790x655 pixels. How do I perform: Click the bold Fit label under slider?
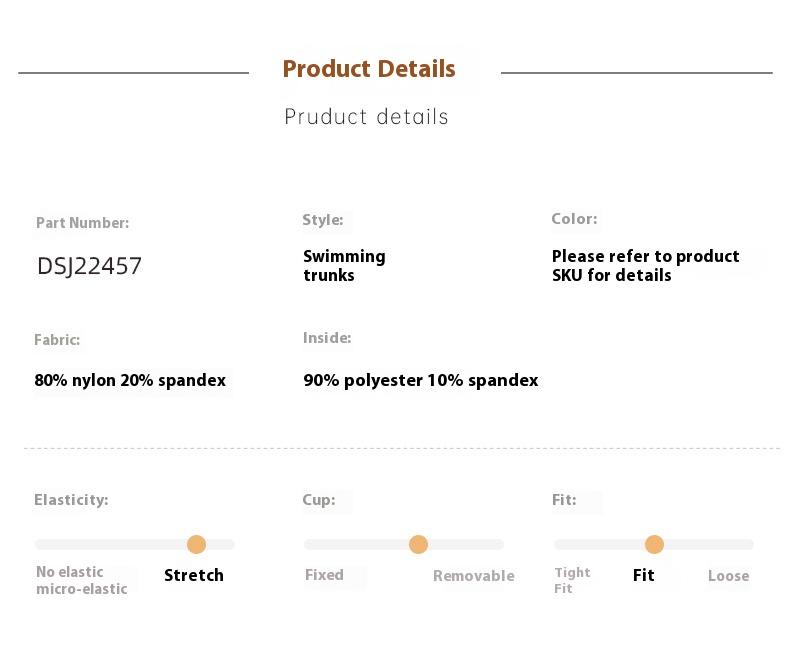coord(643,575)
